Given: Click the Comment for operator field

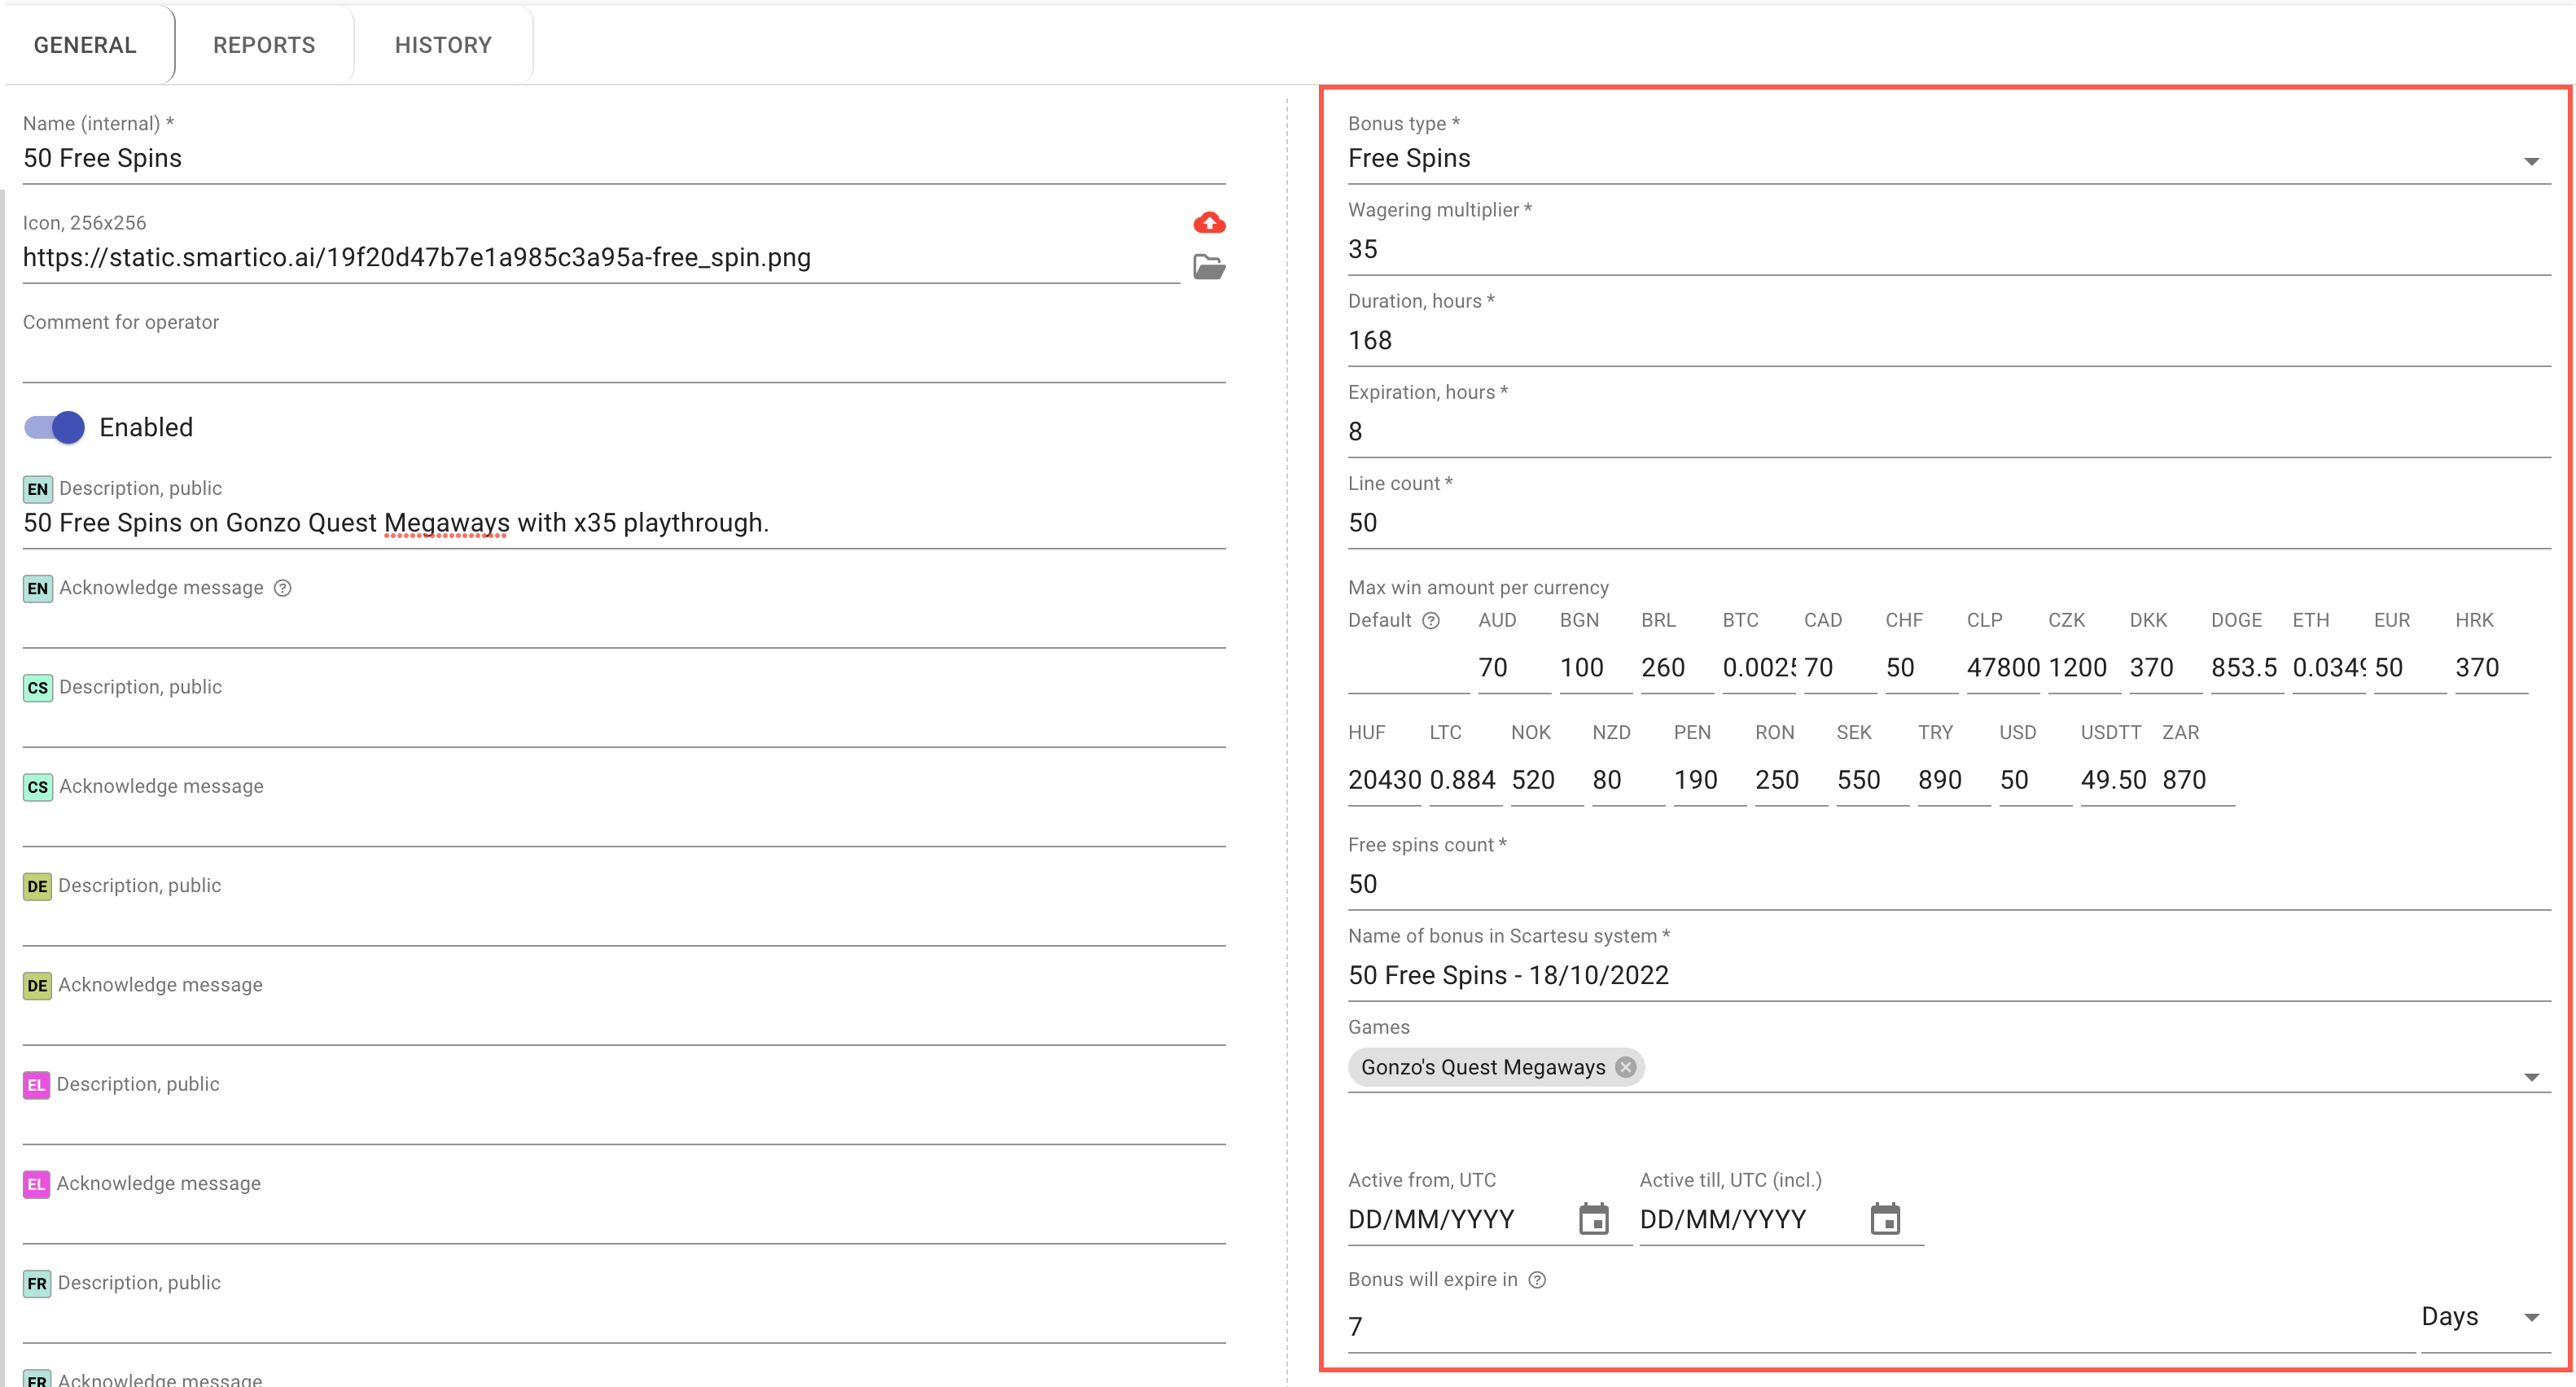Looking at the screenshot, I should 623,360.
